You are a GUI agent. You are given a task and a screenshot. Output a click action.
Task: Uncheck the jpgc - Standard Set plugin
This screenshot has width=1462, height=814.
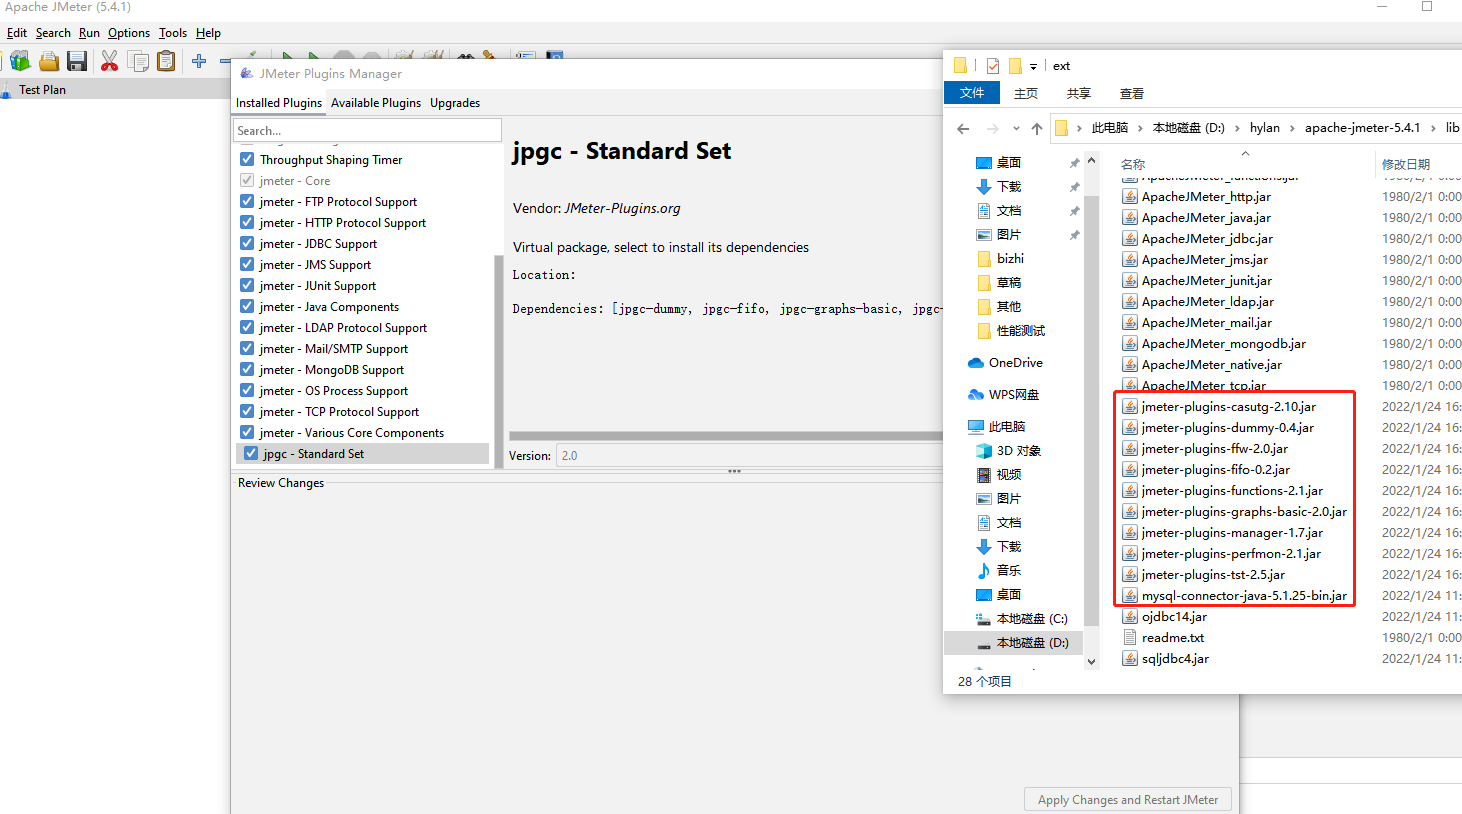point(251,453)
